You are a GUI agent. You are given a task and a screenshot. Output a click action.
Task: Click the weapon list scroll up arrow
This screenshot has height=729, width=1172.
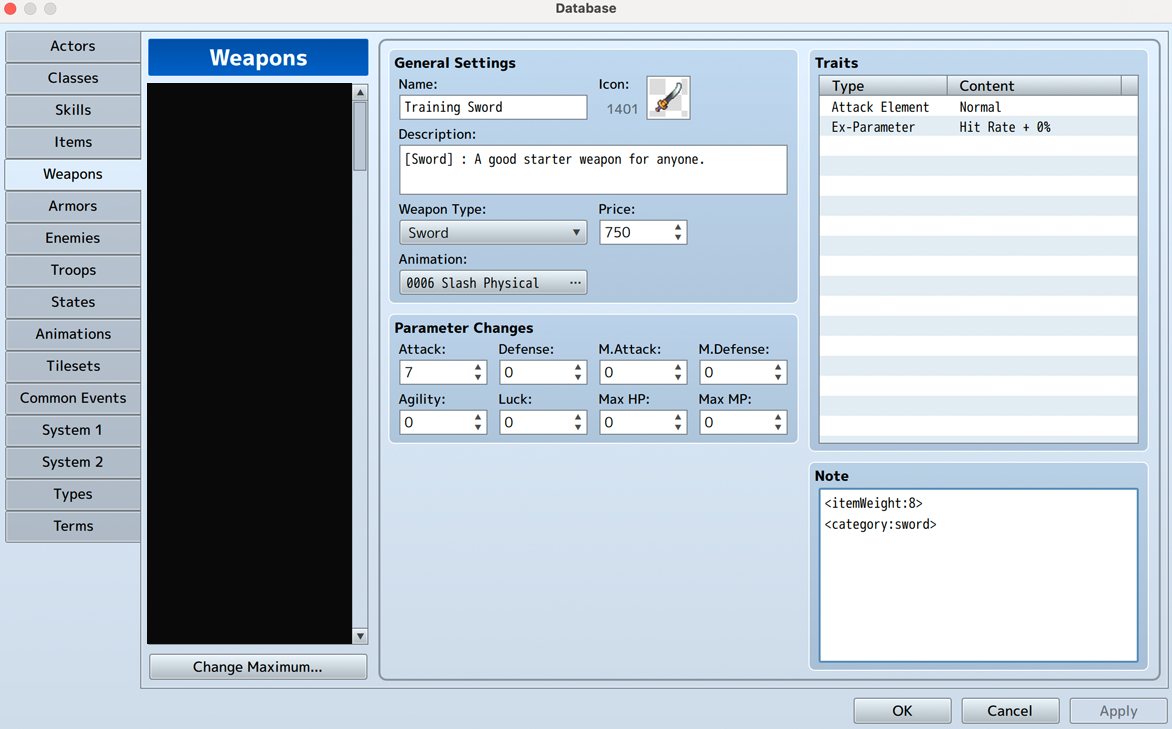coord(360,92)
